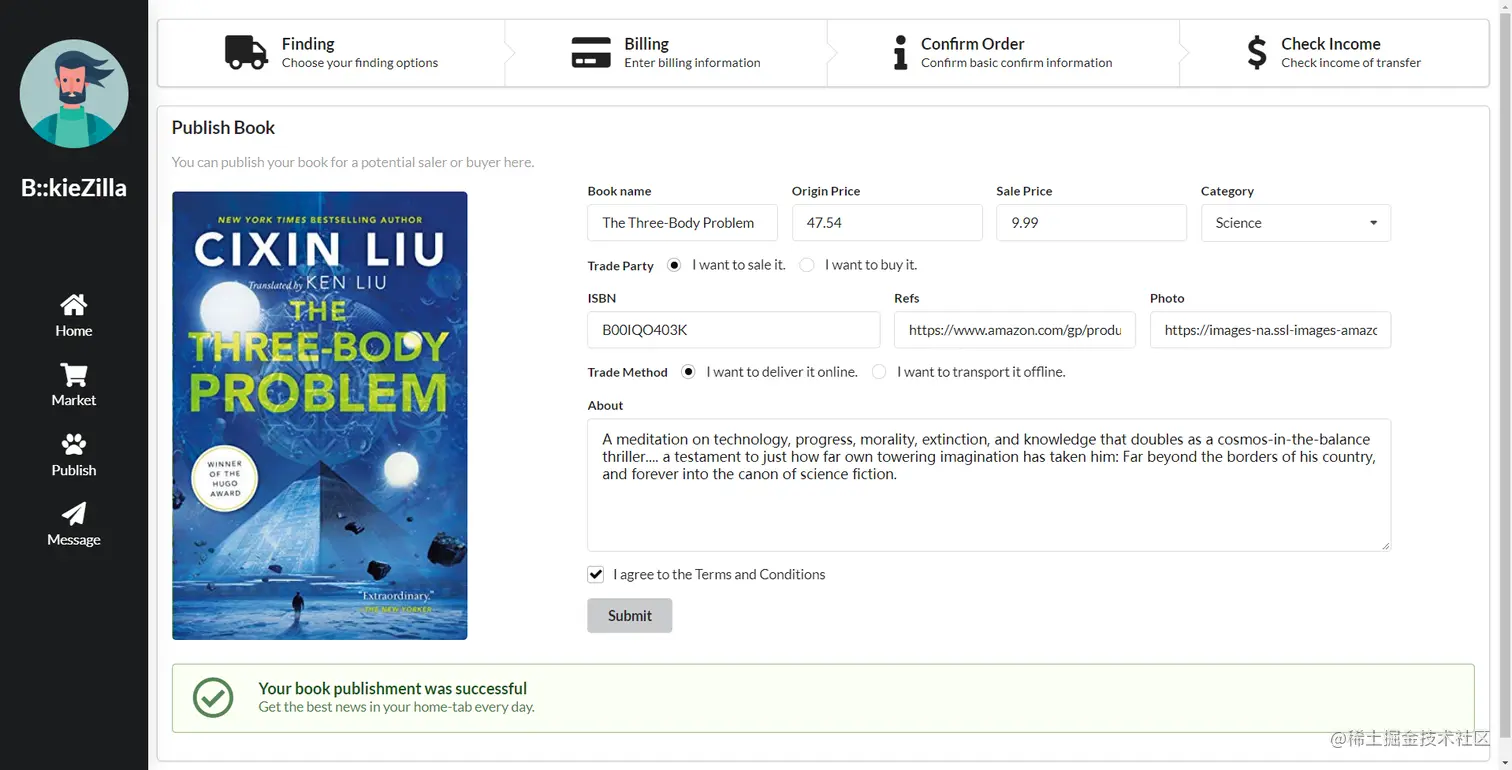The image size is (1512, 770).
Task: Click the truck icon for Finding step
Action: coord(246,52)
